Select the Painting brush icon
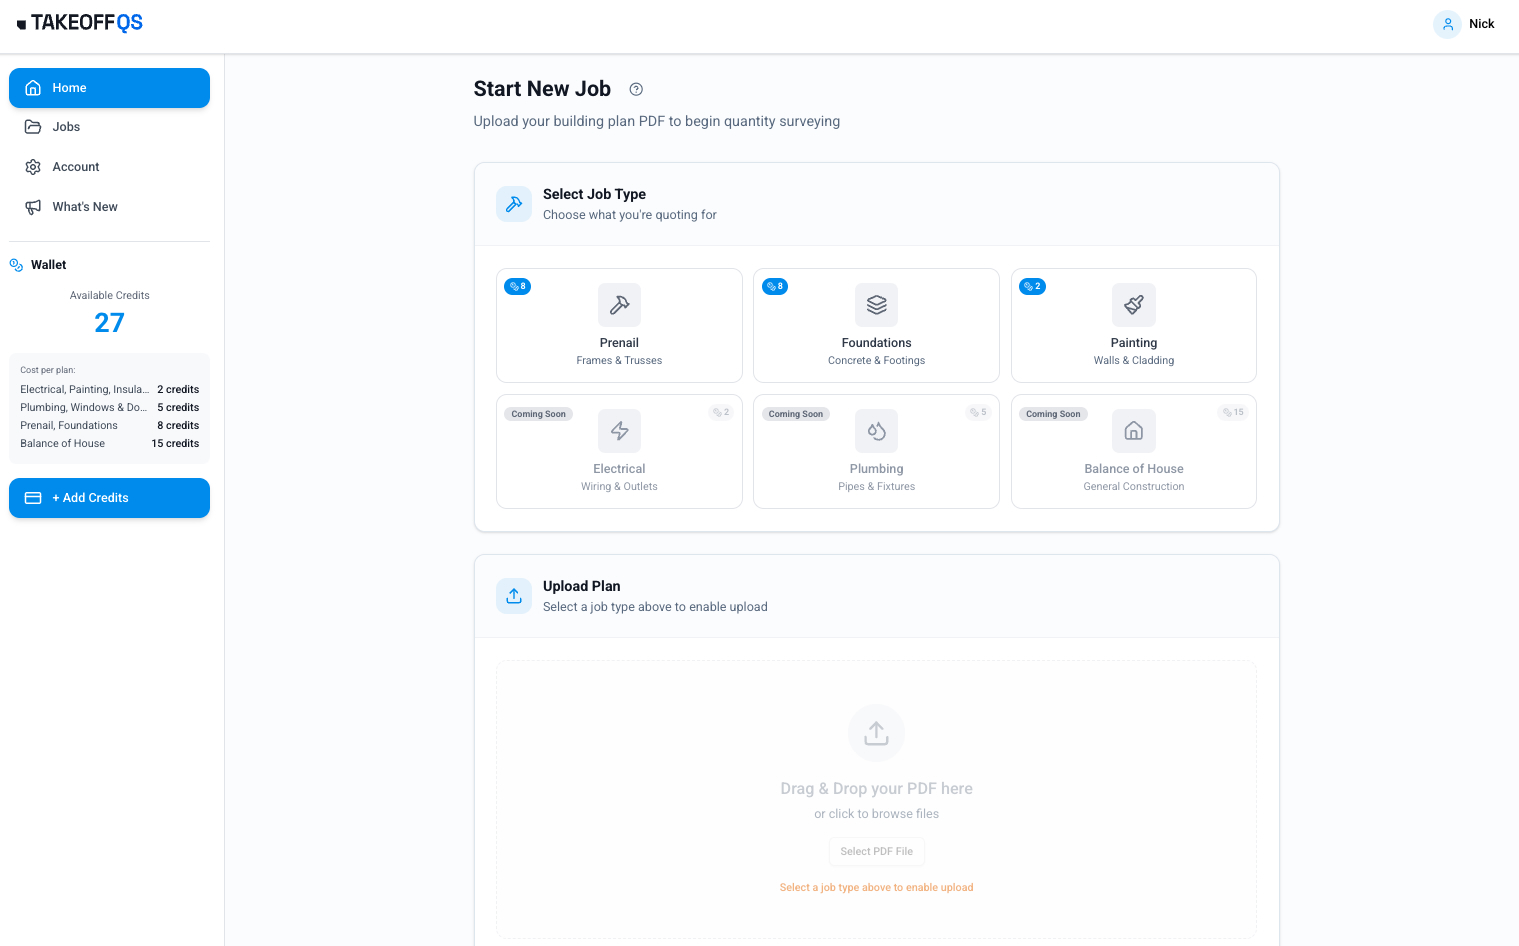1519x946 pixels. coord(1133,305)
